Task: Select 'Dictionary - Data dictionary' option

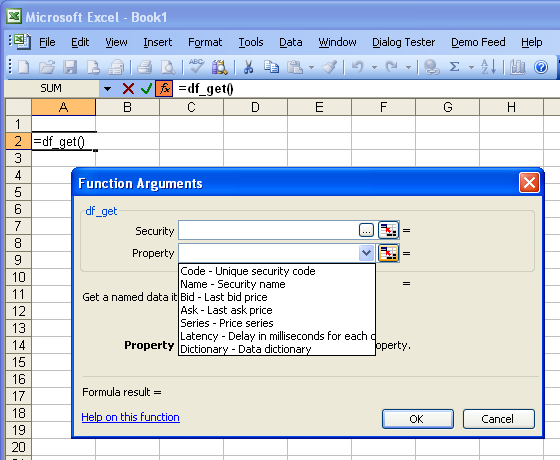Action: click(x=277, y=349)
